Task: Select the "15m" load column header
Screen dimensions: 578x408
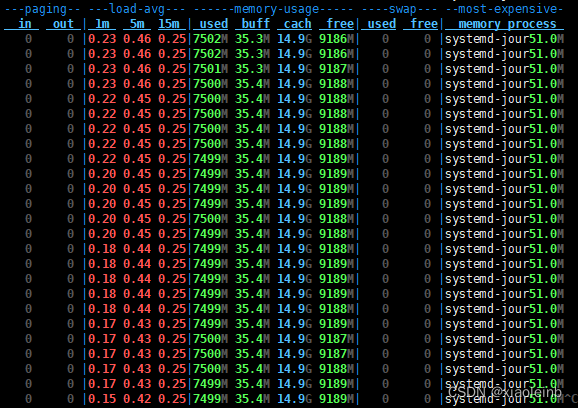Action: (x=168, y=24)
